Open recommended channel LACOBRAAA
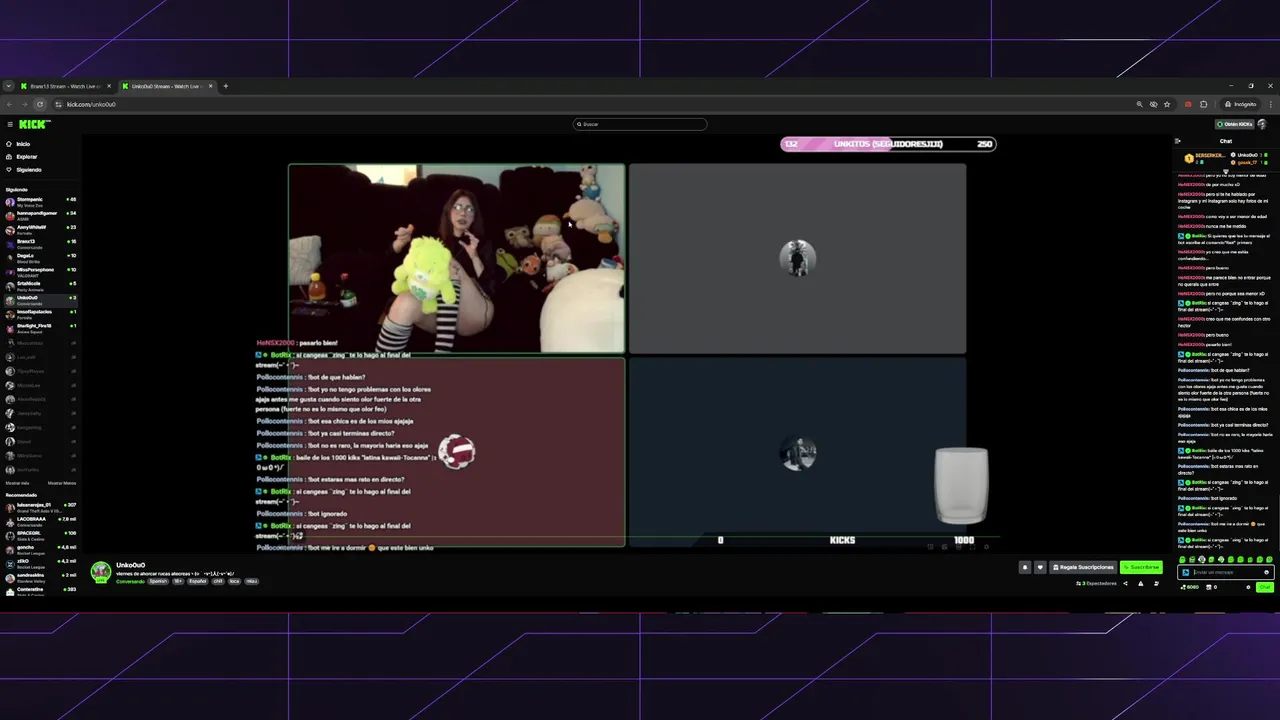 pyautogui.click(x=40, y=521)
